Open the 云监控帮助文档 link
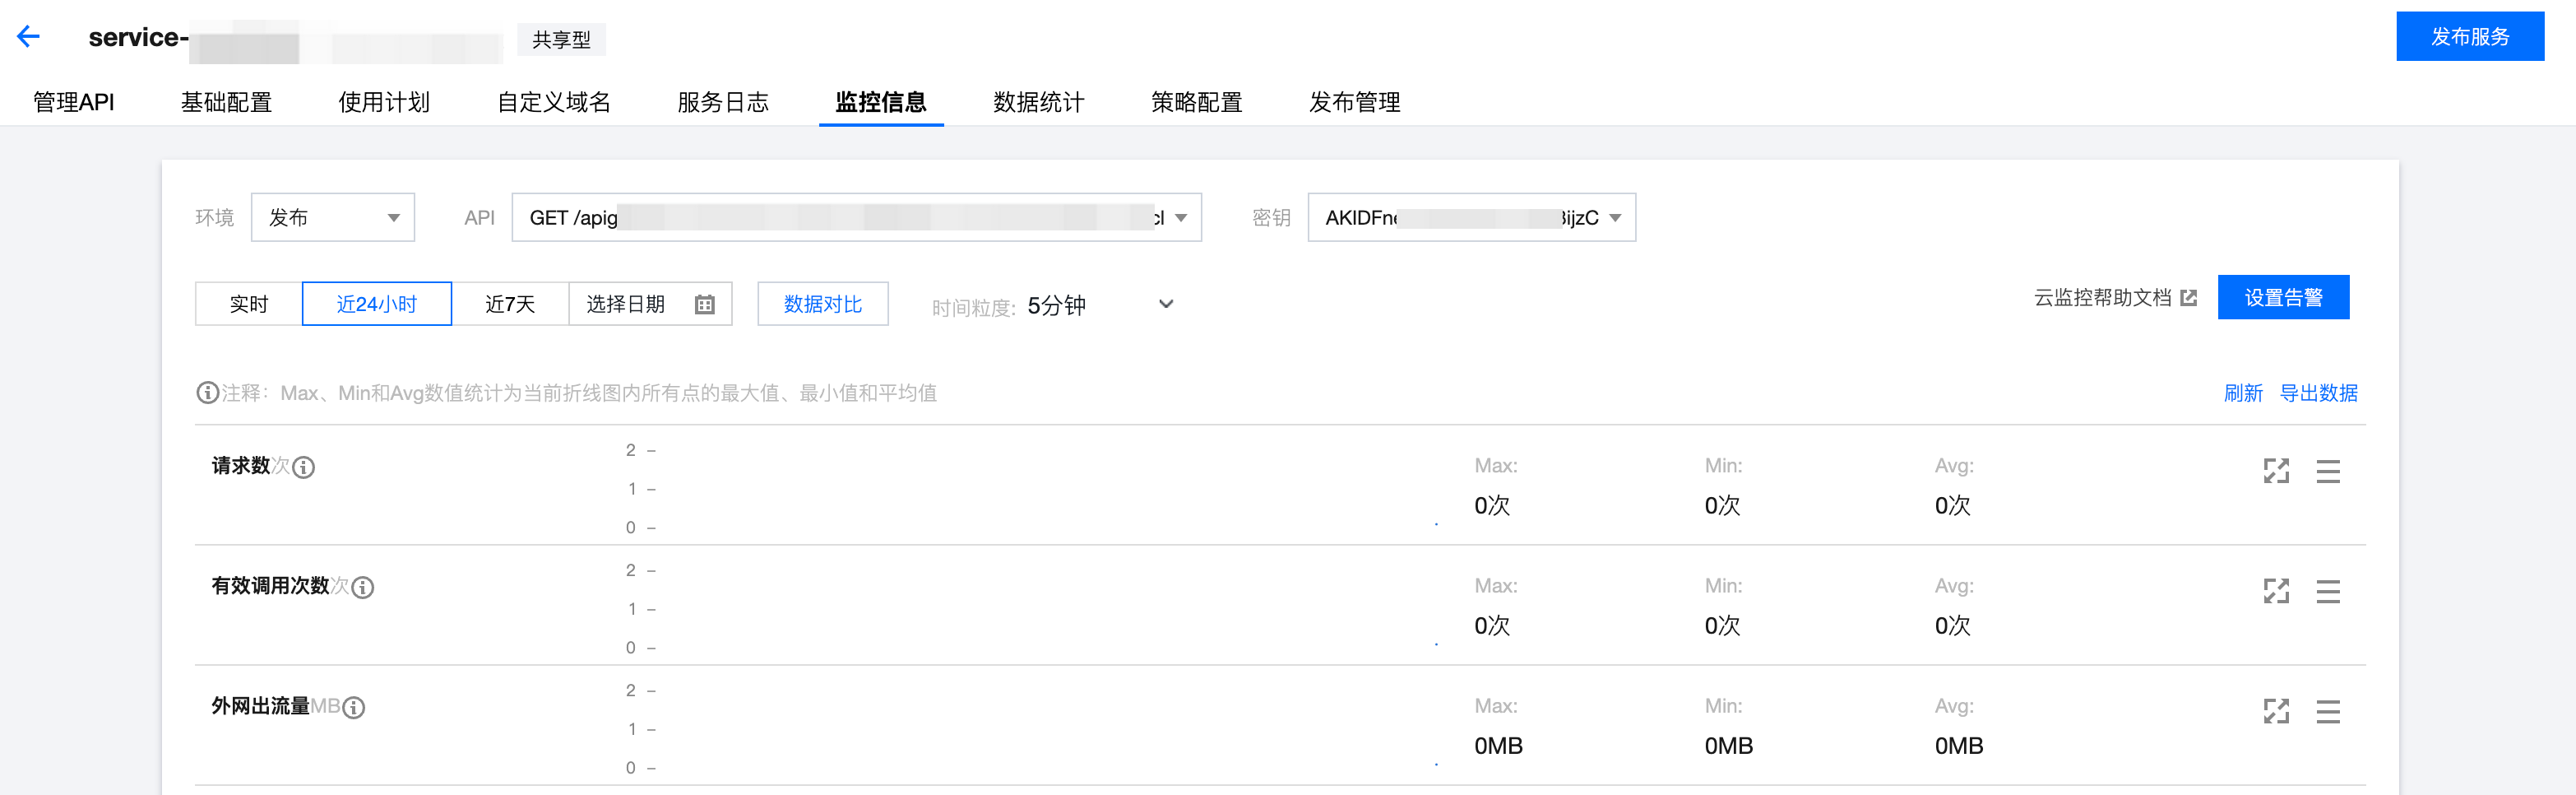The image size is (2576, 795). 2103,298
